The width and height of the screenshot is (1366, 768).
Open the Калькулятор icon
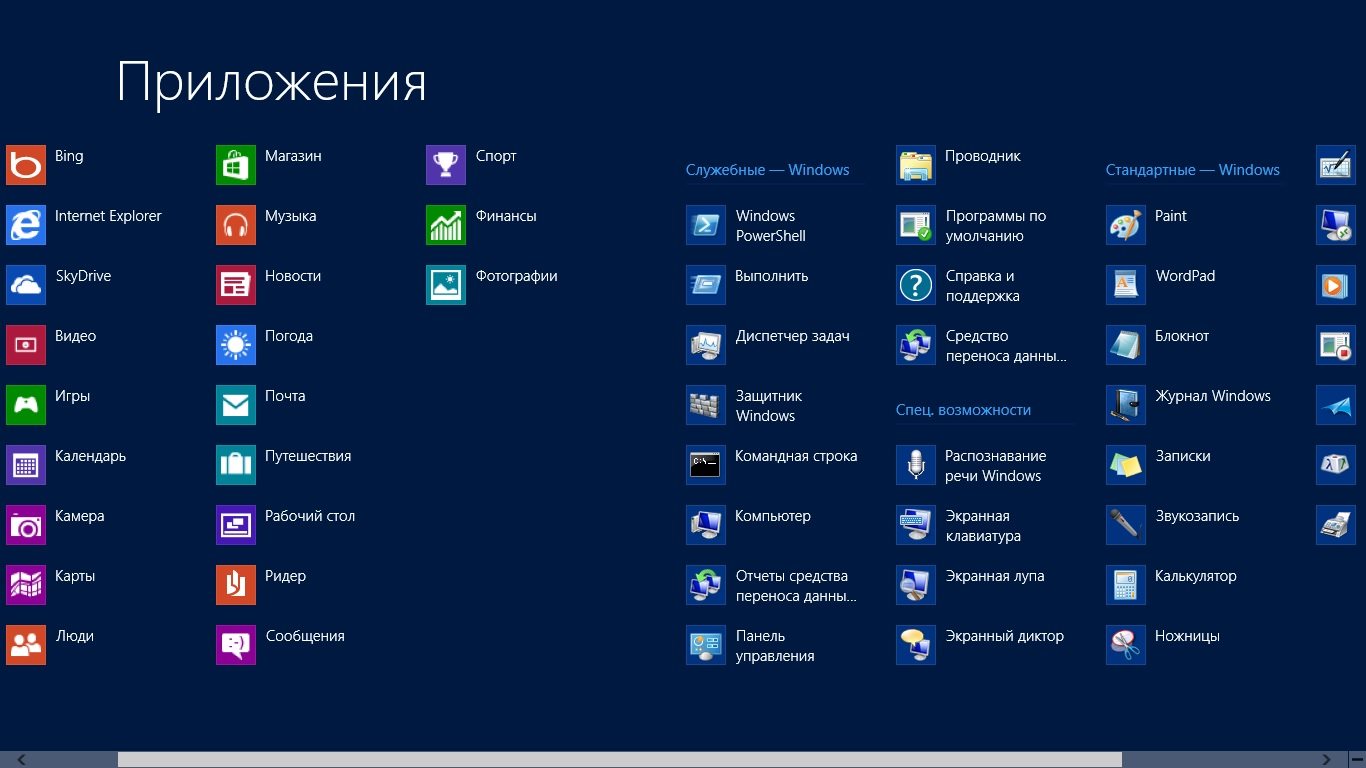pos(1126,585)
